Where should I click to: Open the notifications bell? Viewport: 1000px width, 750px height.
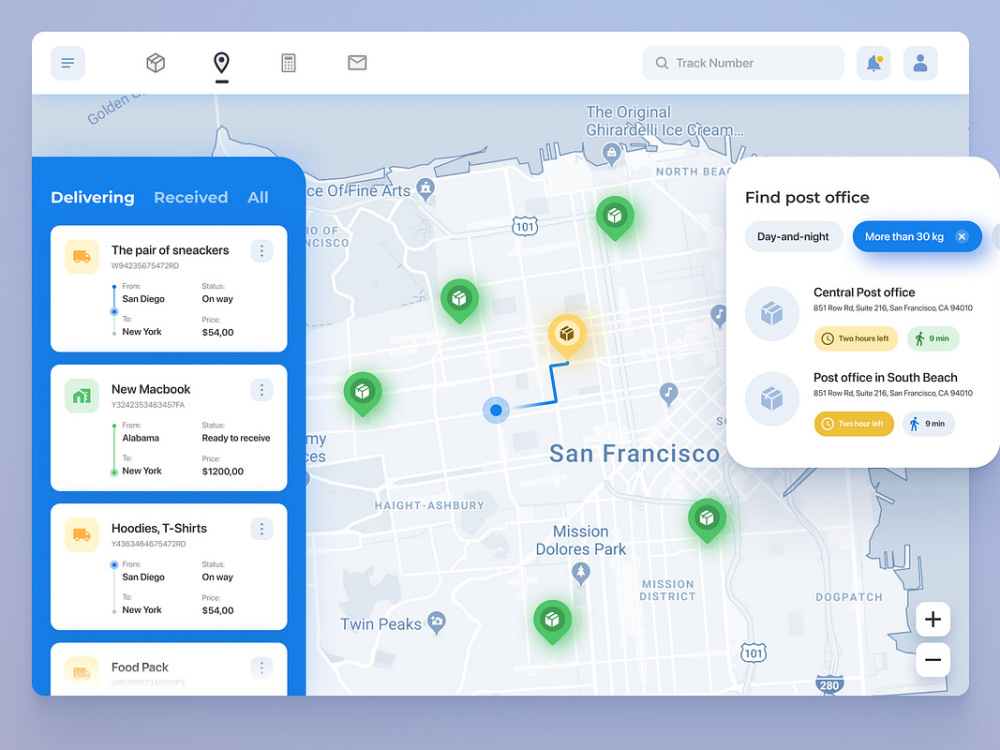pos(874,62)
